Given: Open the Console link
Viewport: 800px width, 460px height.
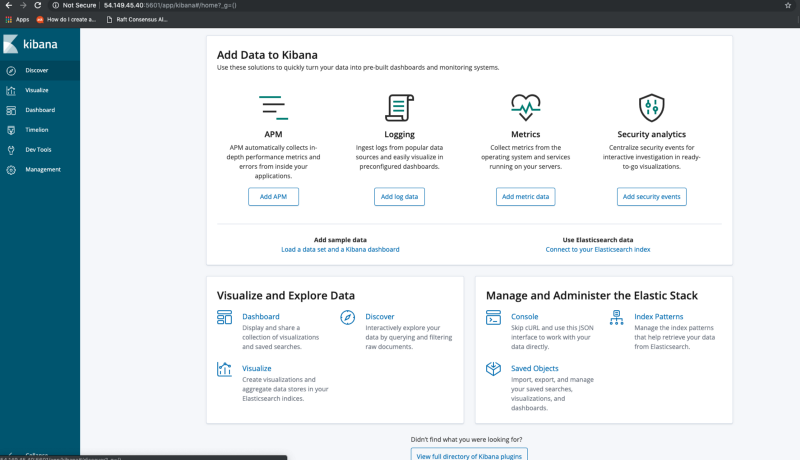Looking at the screenshot, I should 524,317.
